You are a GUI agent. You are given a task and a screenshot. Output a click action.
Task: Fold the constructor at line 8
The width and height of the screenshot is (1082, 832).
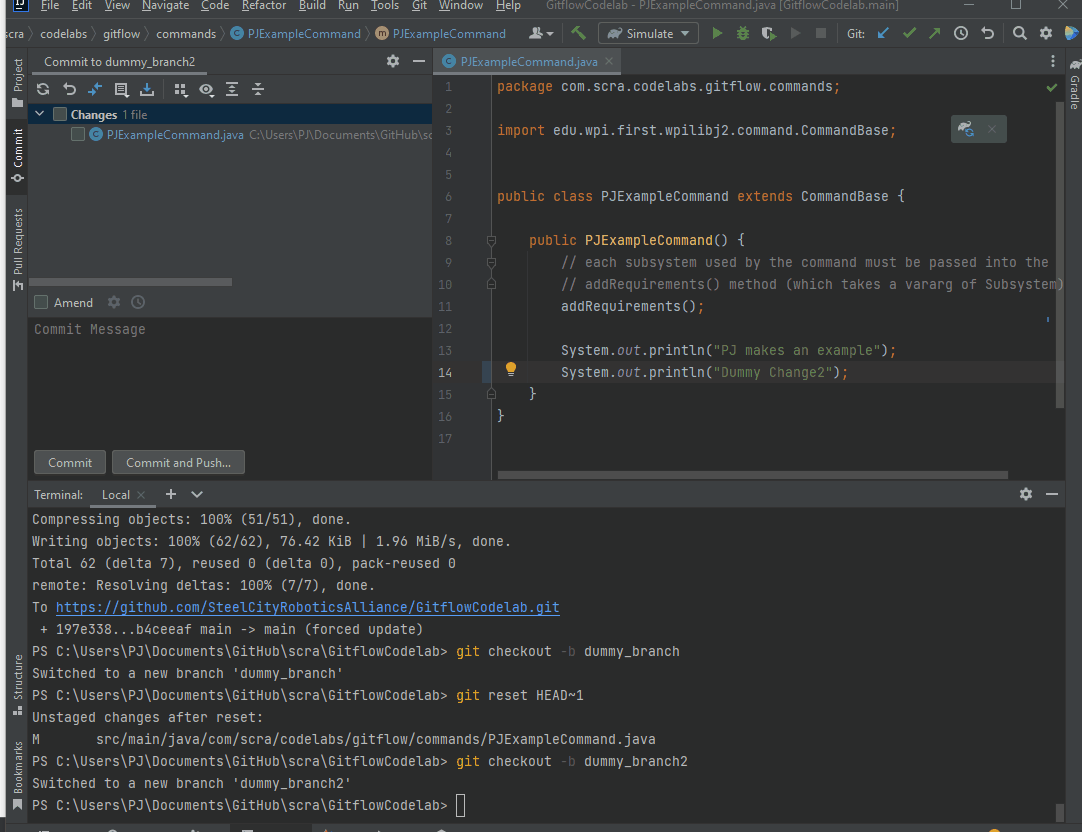tap(491, 240)
